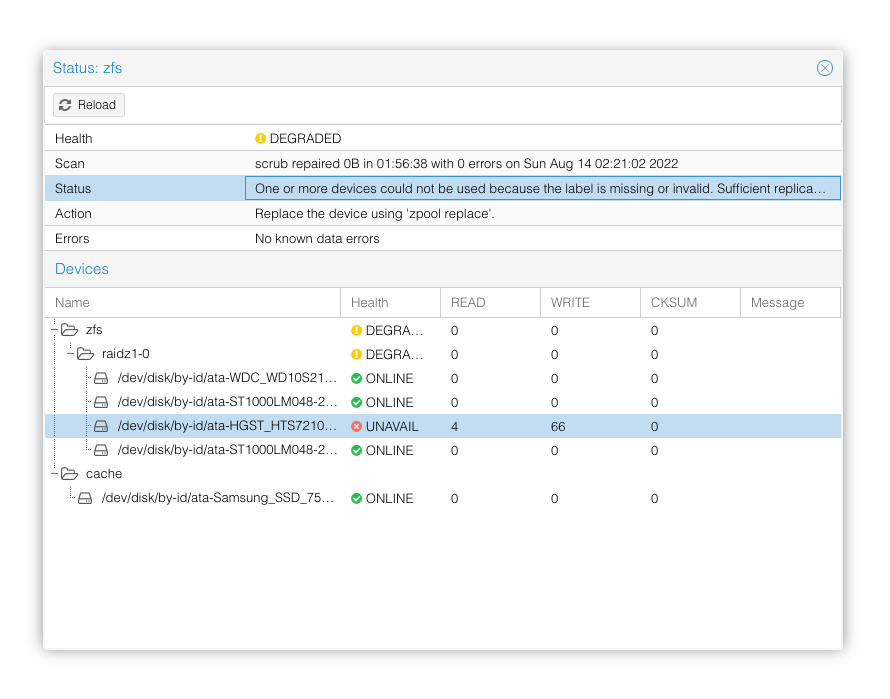Click the yellow warning icon in the zfs row
Viewport: 890px width, 699px height.
356,330
